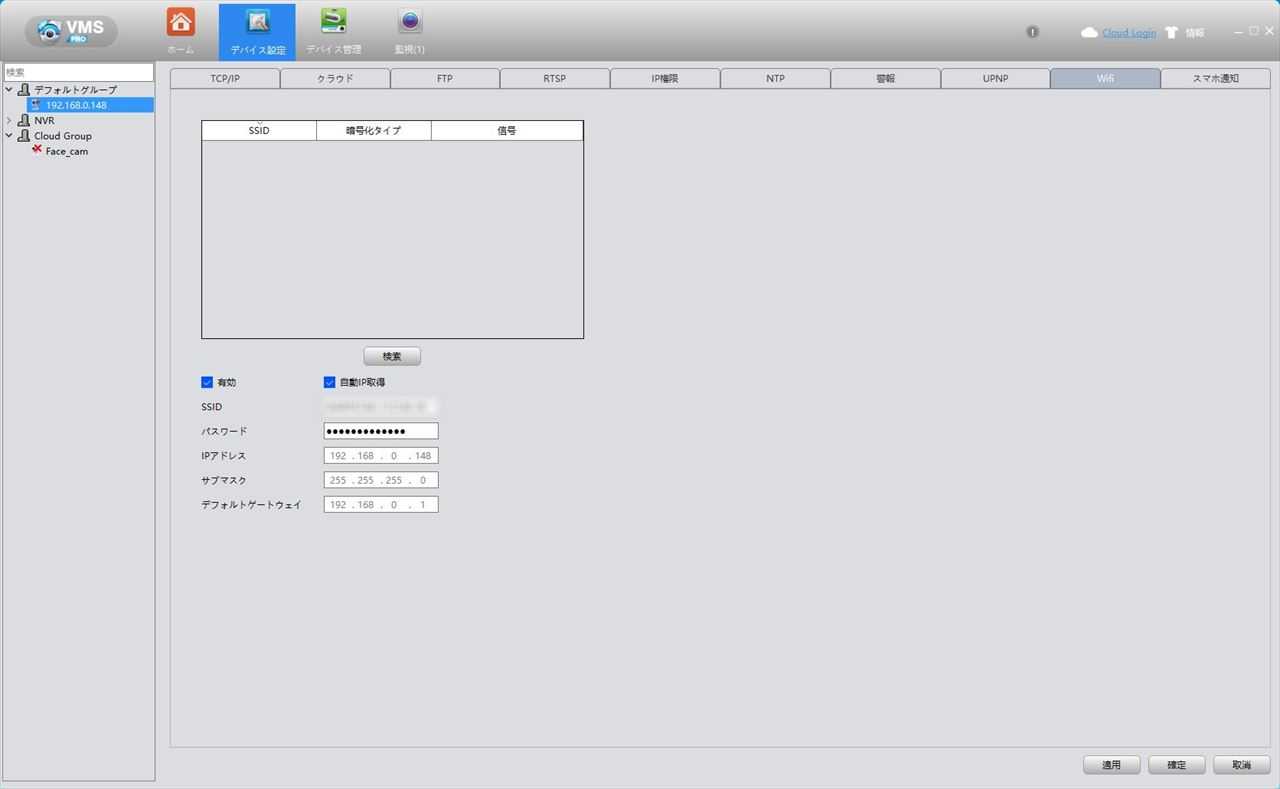The image size is (1280, 789).
Task: Collapse the Cloud Group tree node
Action: (x=9, y=136)
